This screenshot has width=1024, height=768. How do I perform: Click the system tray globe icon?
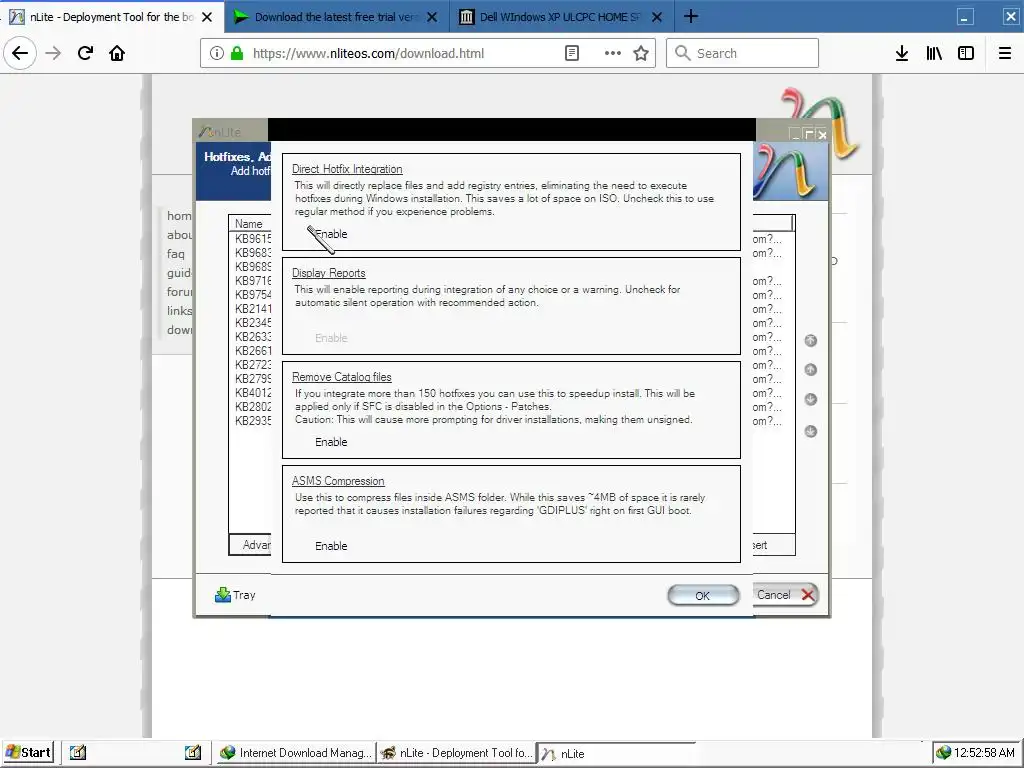(x=943, y=753)
